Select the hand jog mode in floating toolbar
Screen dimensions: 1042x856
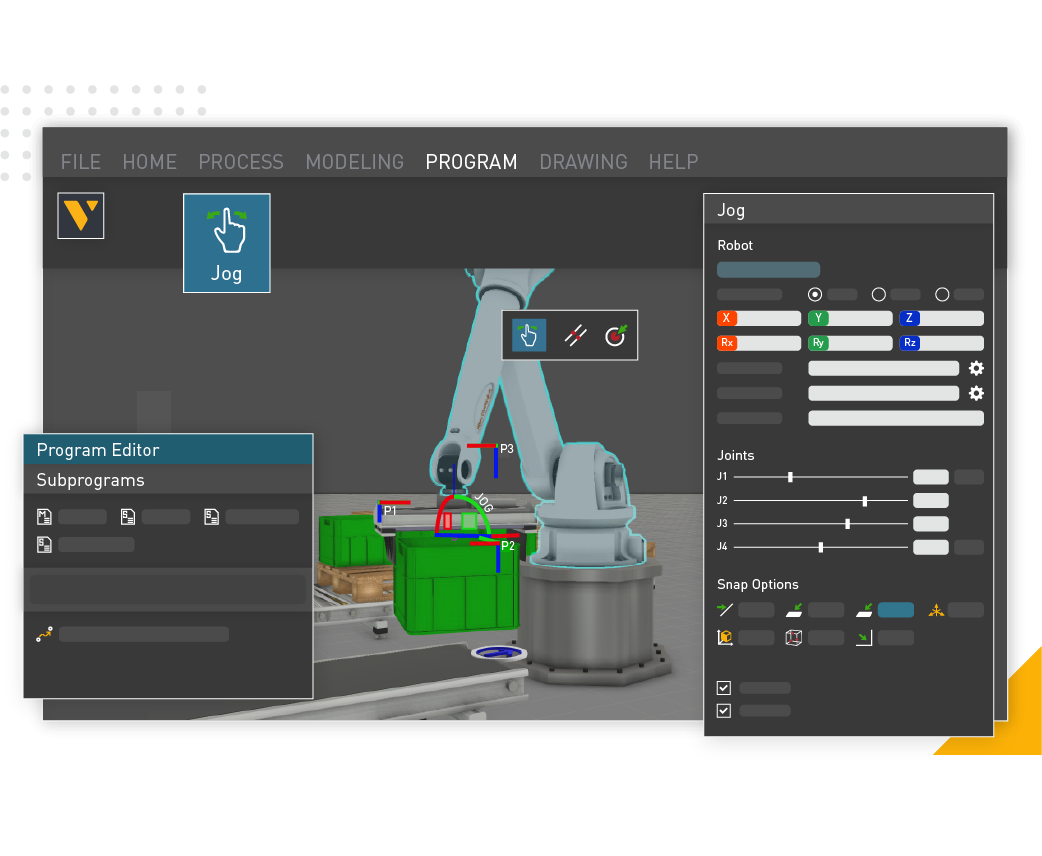pos(529,335)
